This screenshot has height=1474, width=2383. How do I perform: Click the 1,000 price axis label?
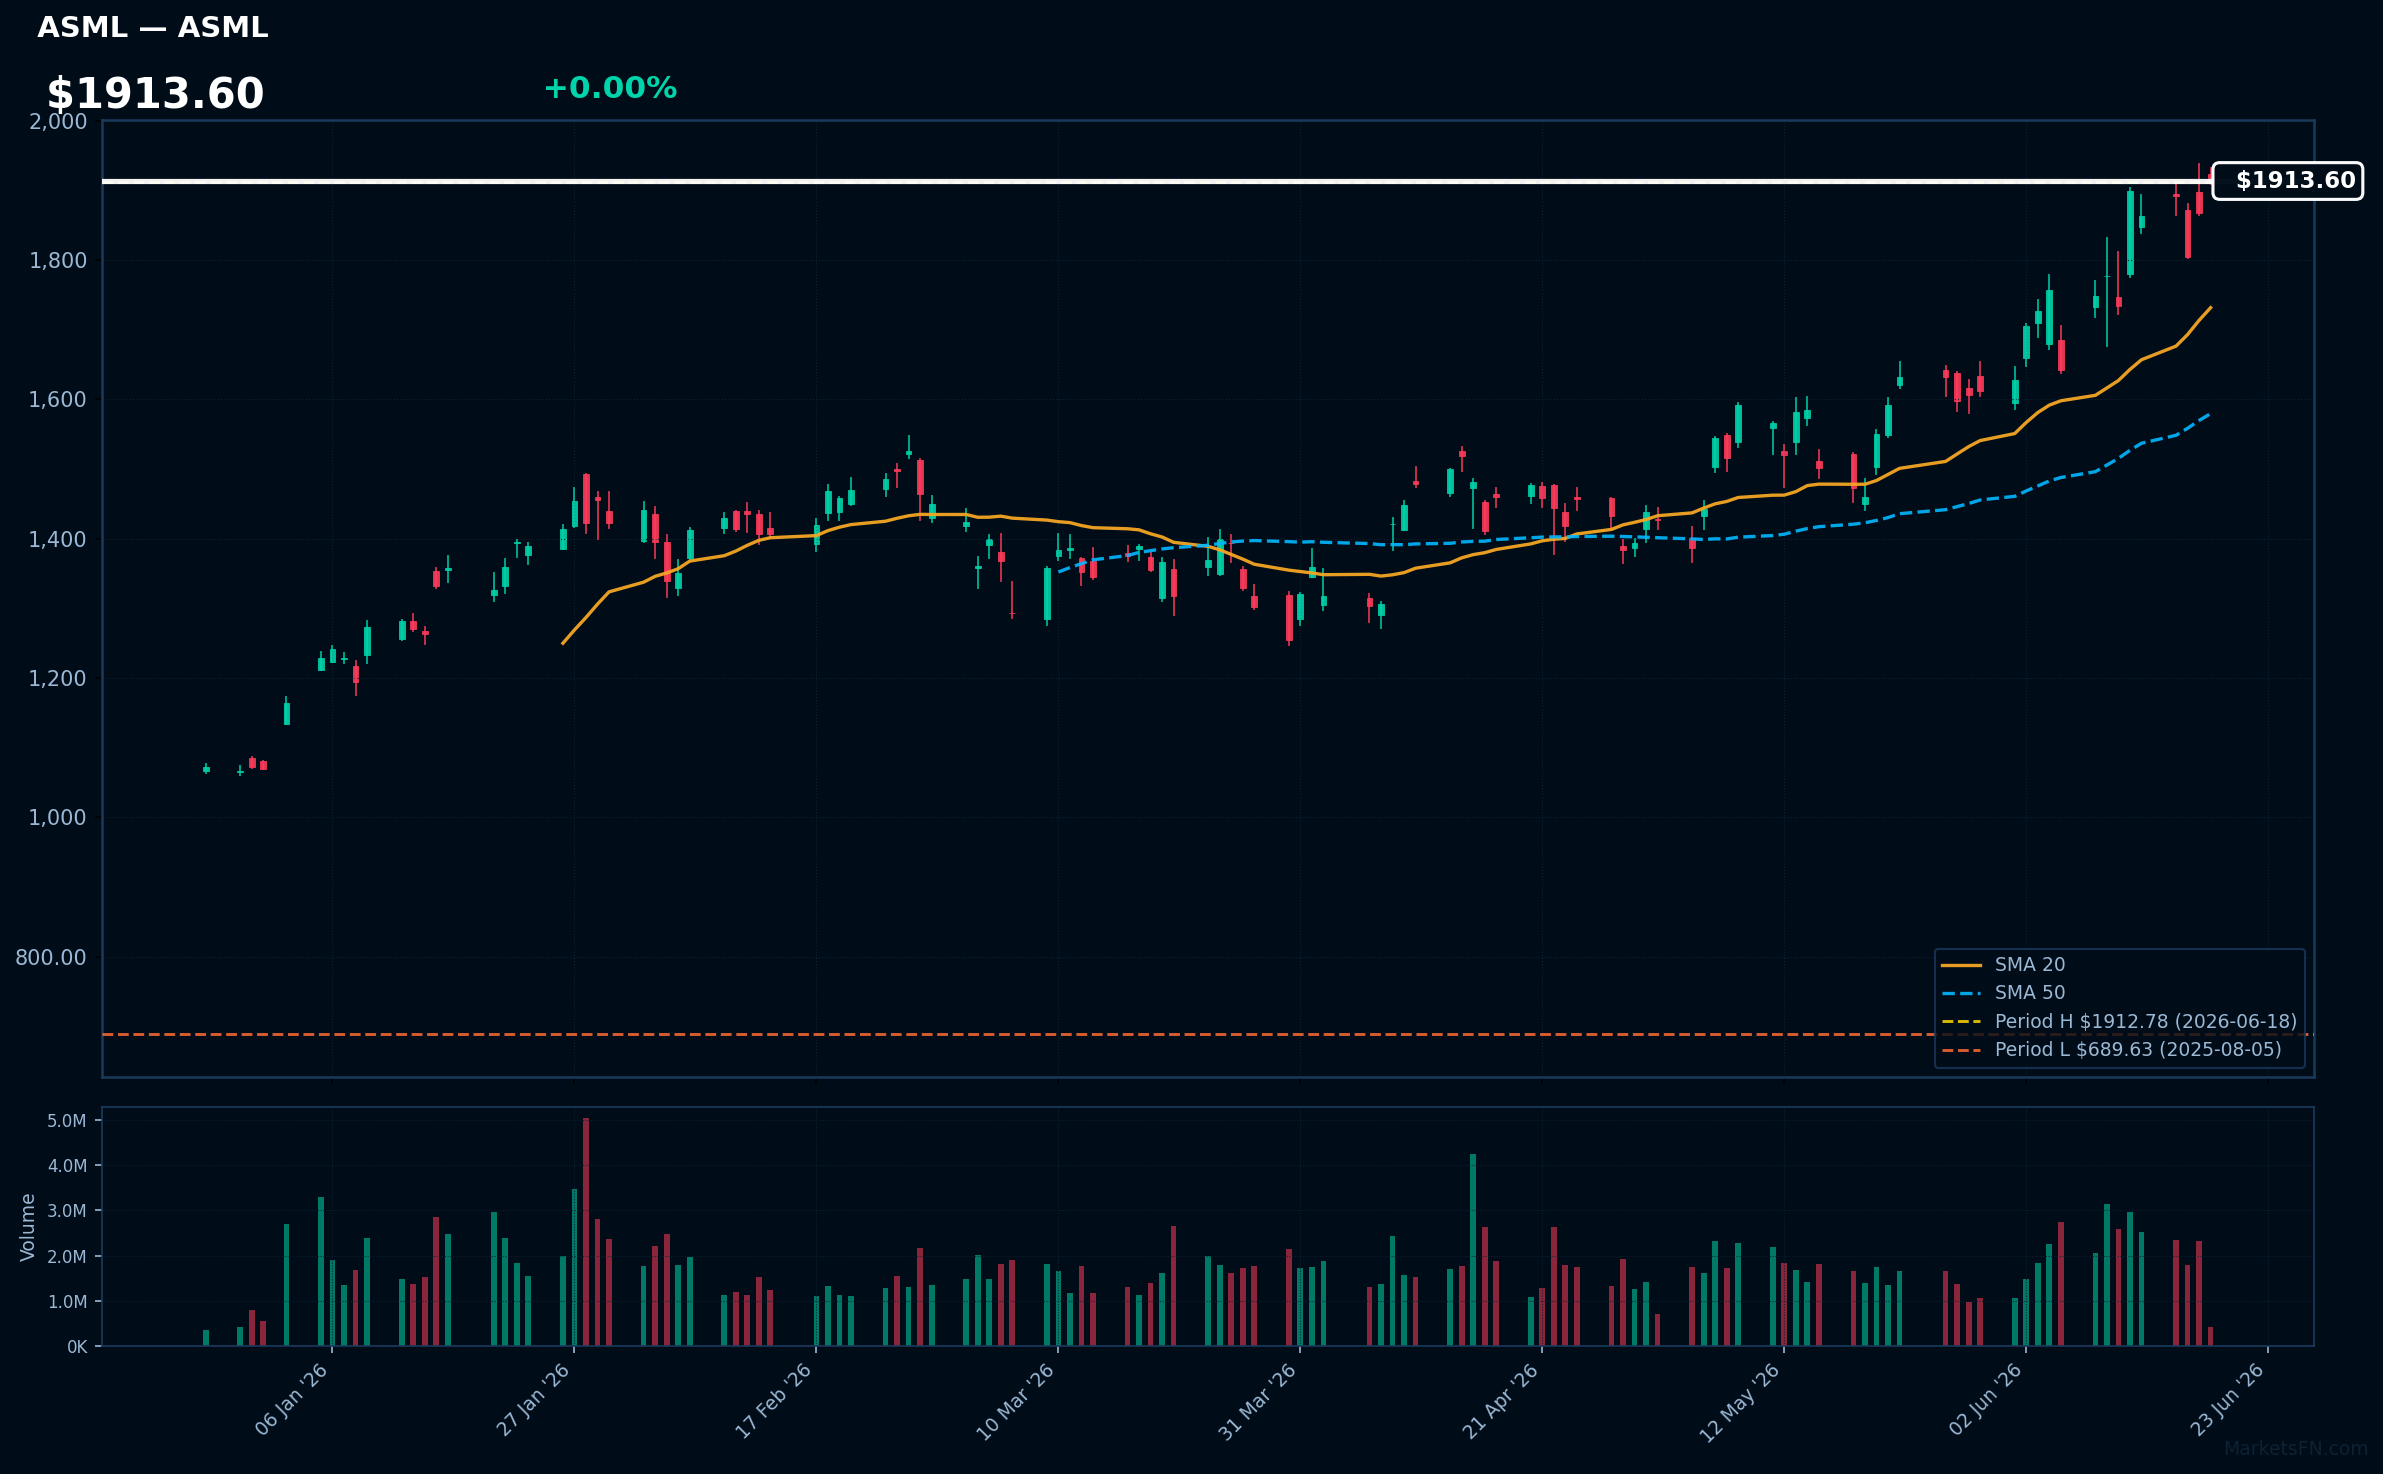(x=58, y=818)
